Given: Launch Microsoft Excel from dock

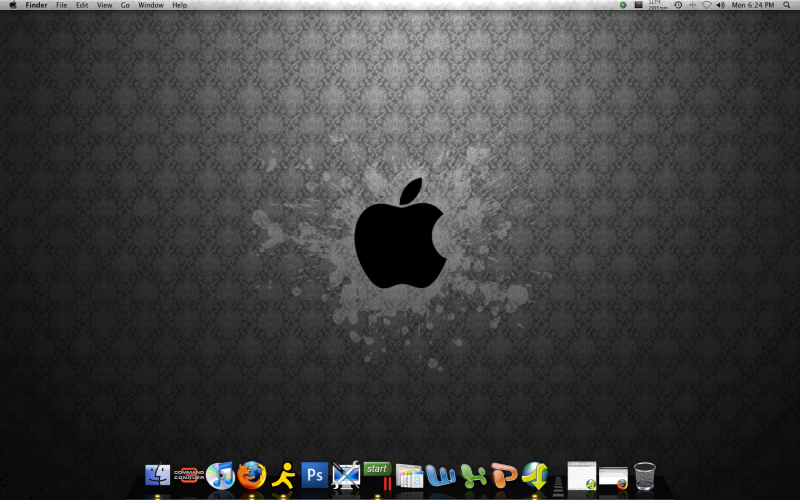Looking at the screenshot, I should (x=472, y=475).
